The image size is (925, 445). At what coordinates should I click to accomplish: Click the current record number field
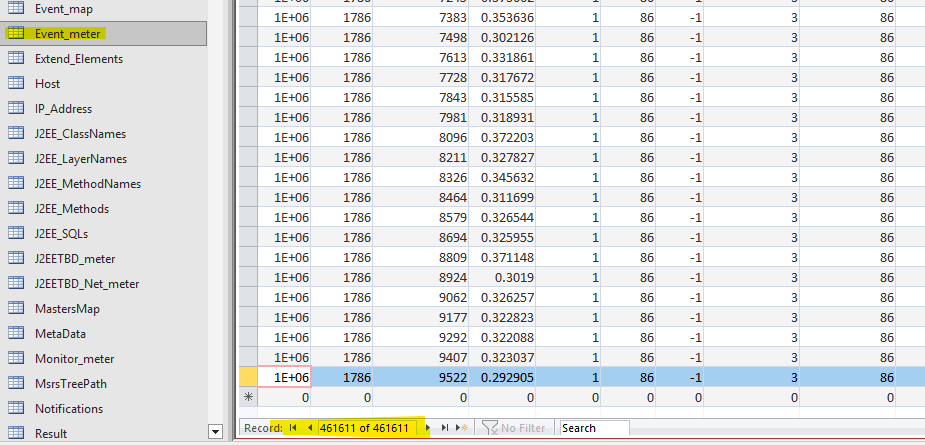pyautogui.click(x=366, y=428)
